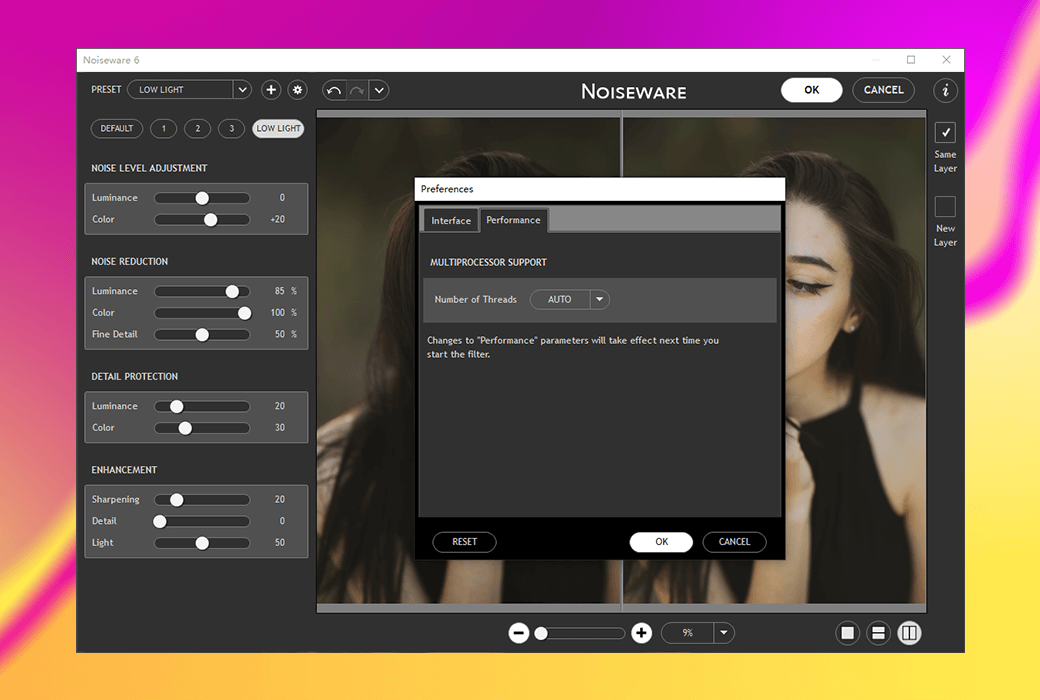Adjust the Enhancement Detail slider
This screenshot has height=700, width=1040.
click(x=202, y=522)
